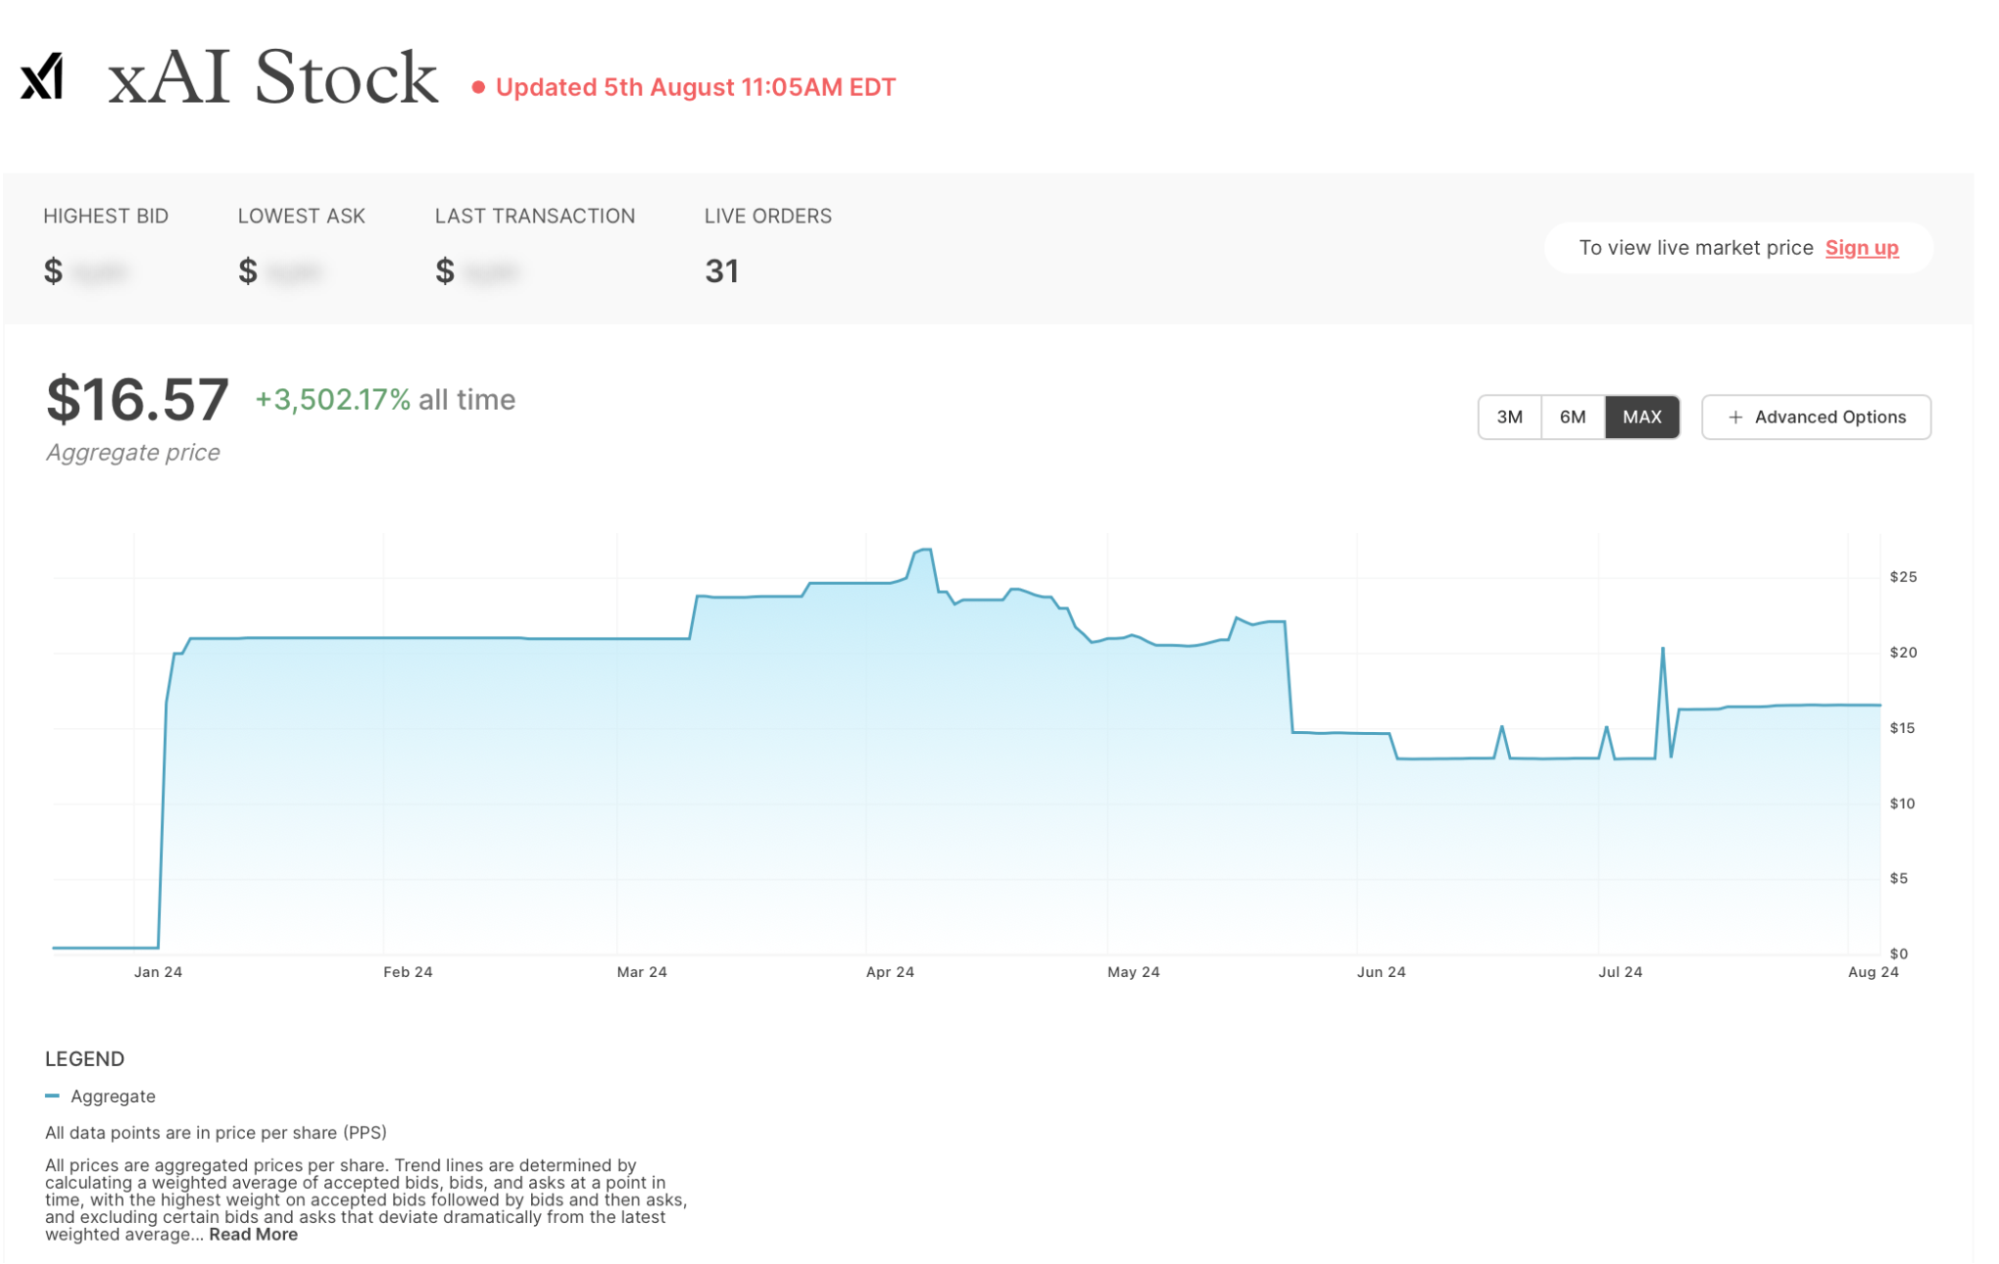
Task: Click the Aug 24 axis label
Action: 1873,972
